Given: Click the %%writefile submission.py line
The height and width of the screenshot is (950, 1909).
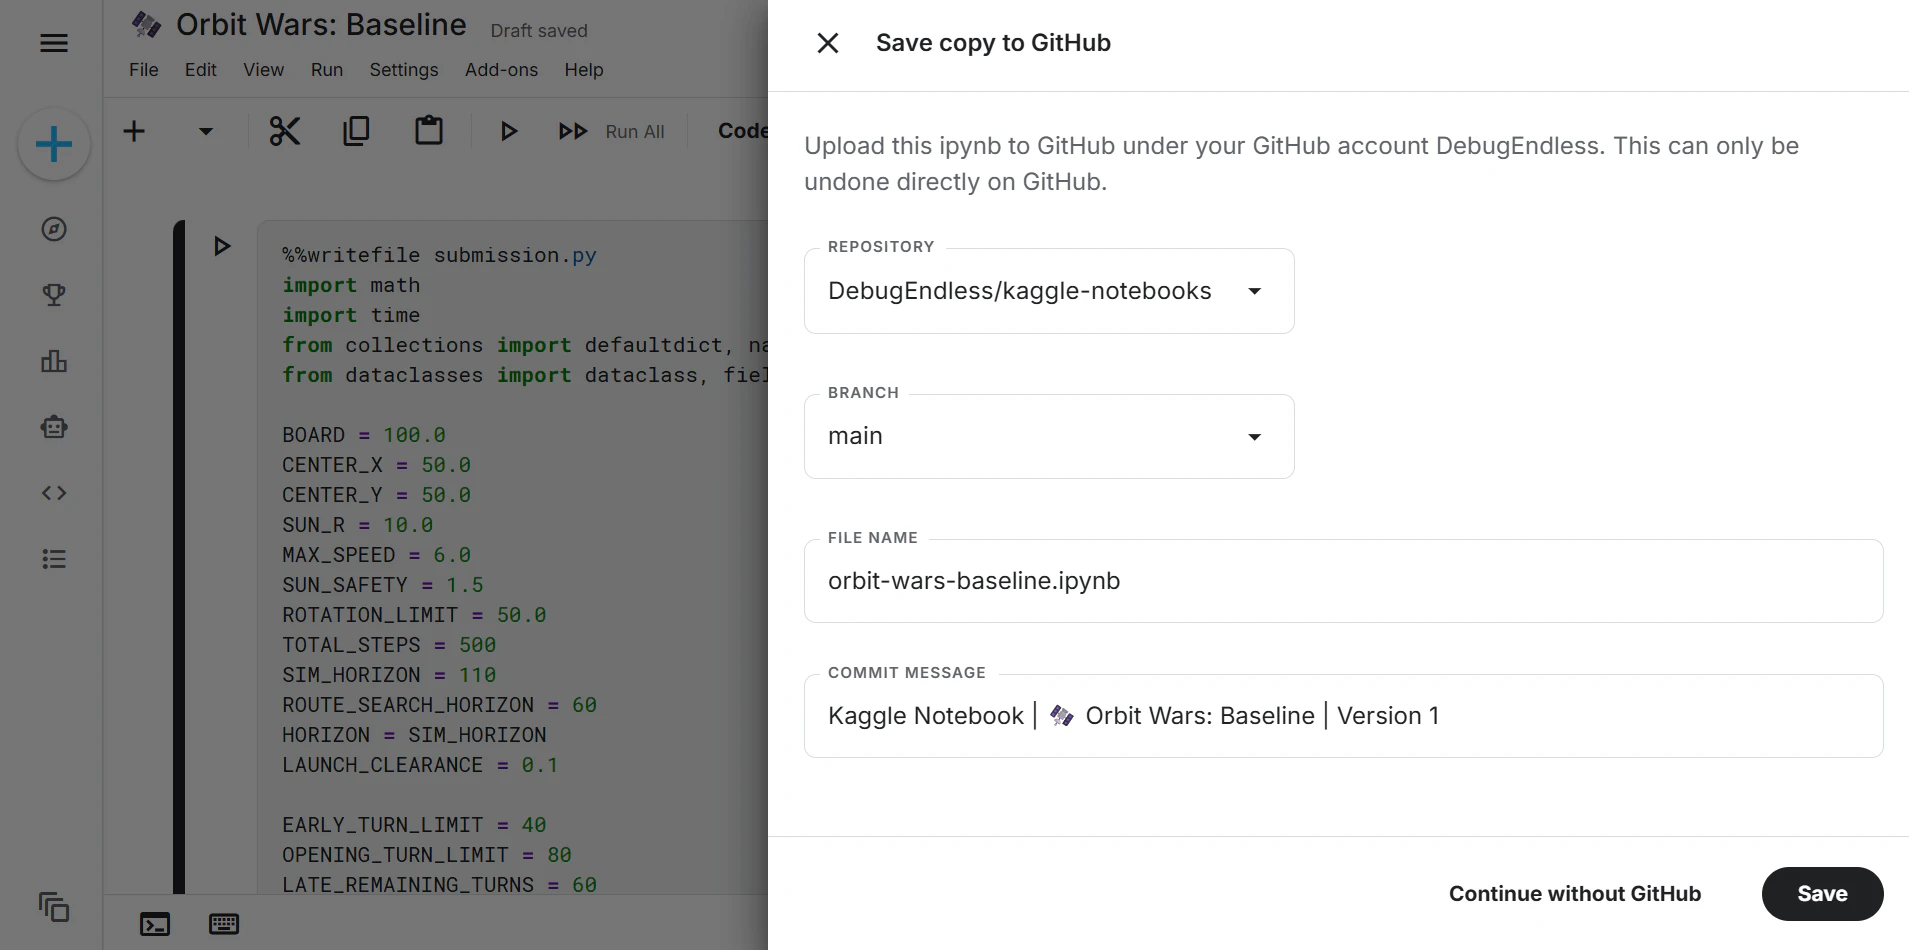Looking at the screenshot, I should point(439,255).
